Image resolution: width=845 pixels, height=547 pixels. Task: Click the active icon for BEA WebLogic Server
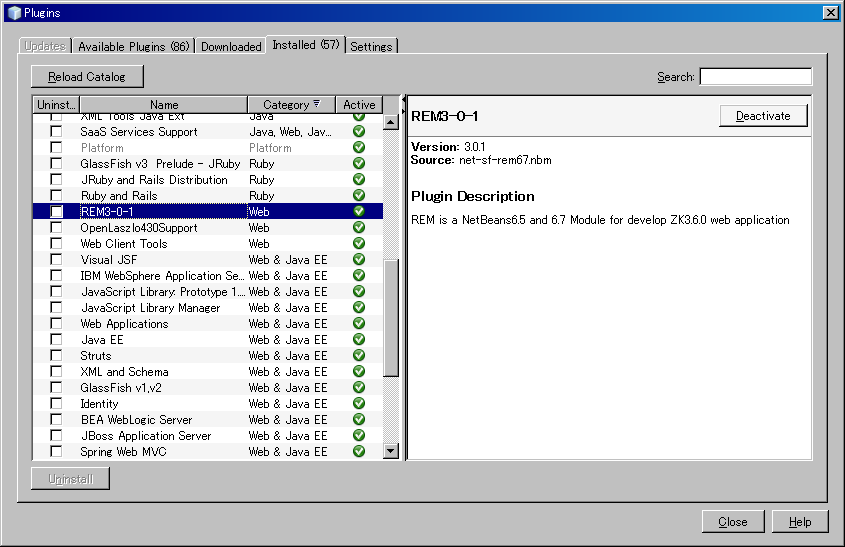(359, 419)
